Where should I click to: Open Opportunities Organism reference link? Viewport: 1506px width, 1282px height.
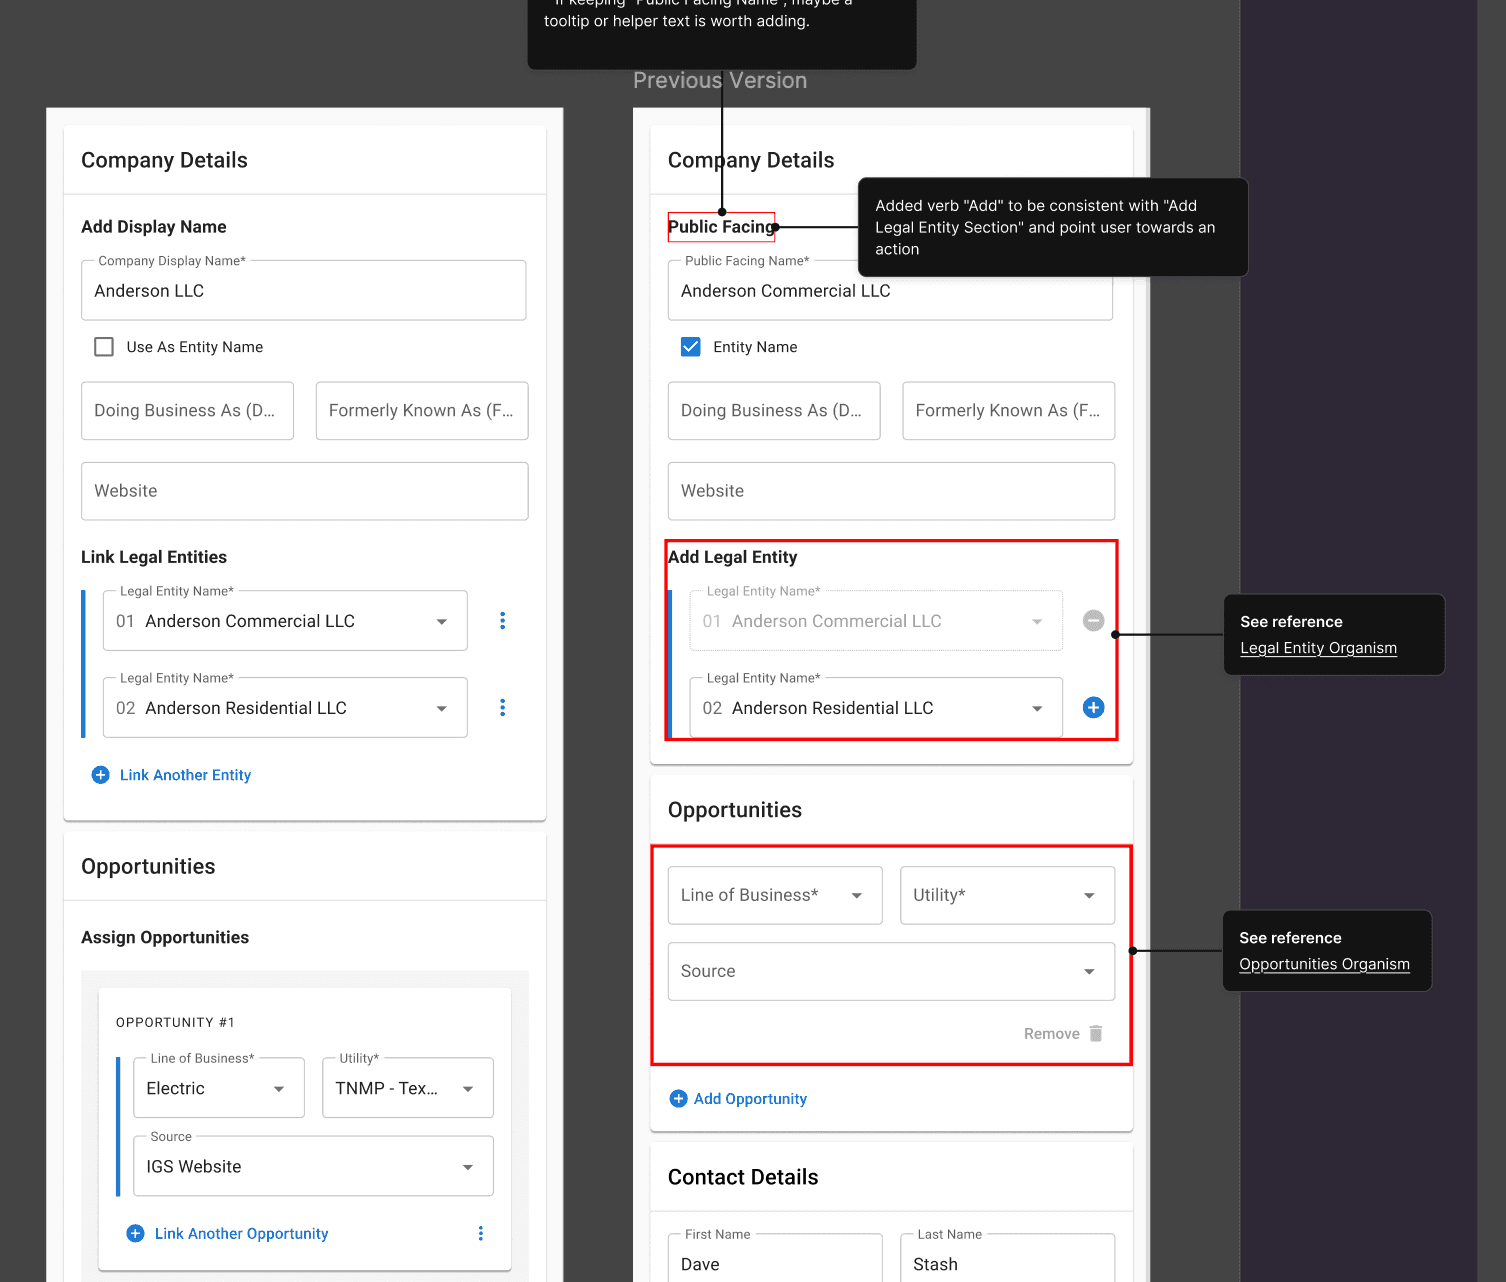coord(1325,964)
